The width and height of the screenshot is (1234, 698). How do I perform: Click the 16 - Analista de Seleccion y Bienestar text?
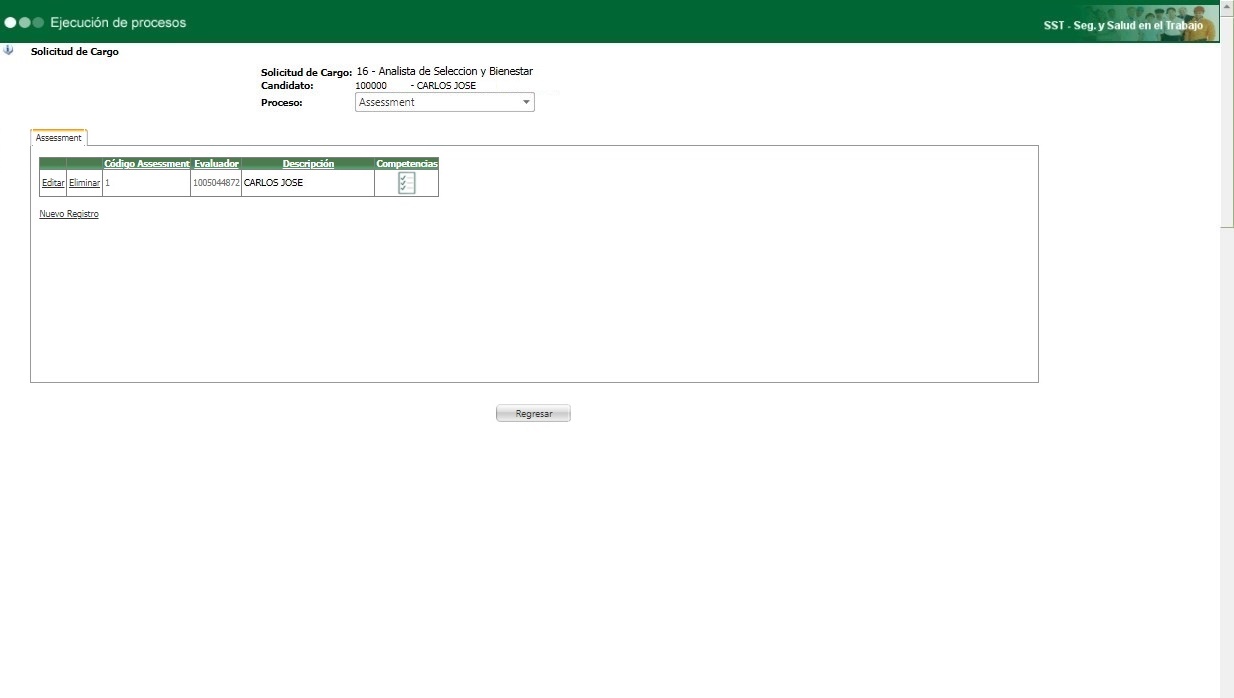pyautogui.click(x=444, y=71)
